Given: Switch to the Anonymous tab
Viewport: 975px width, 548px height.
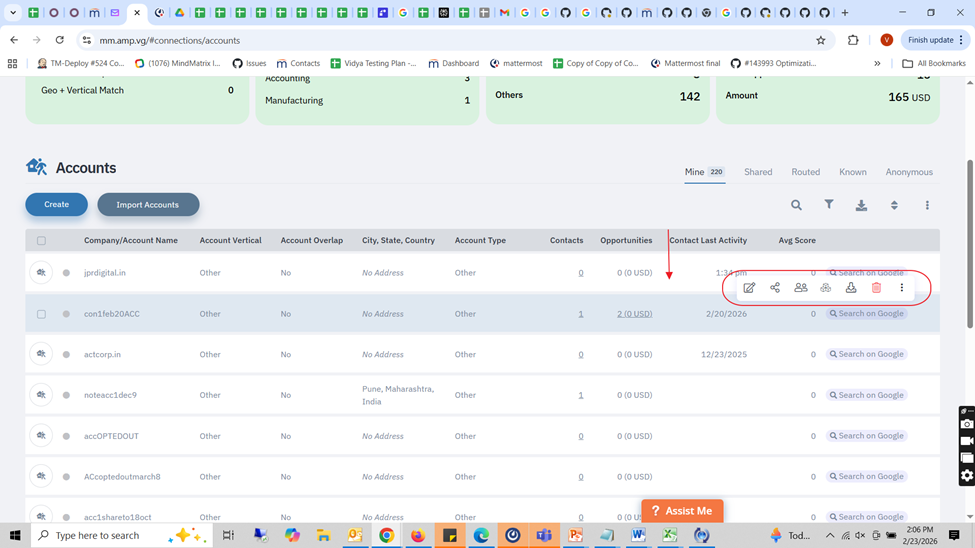Looking at the screenshot, I should pyautogui.click(x=908, y=172).
